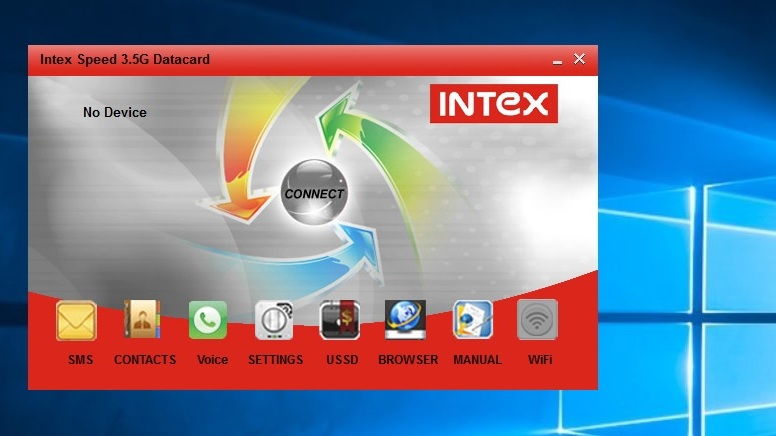Screen dimensions: 776x436
Task: Launch the Browser globe icon
Action: pyautogui.click(x=405, y=320)
